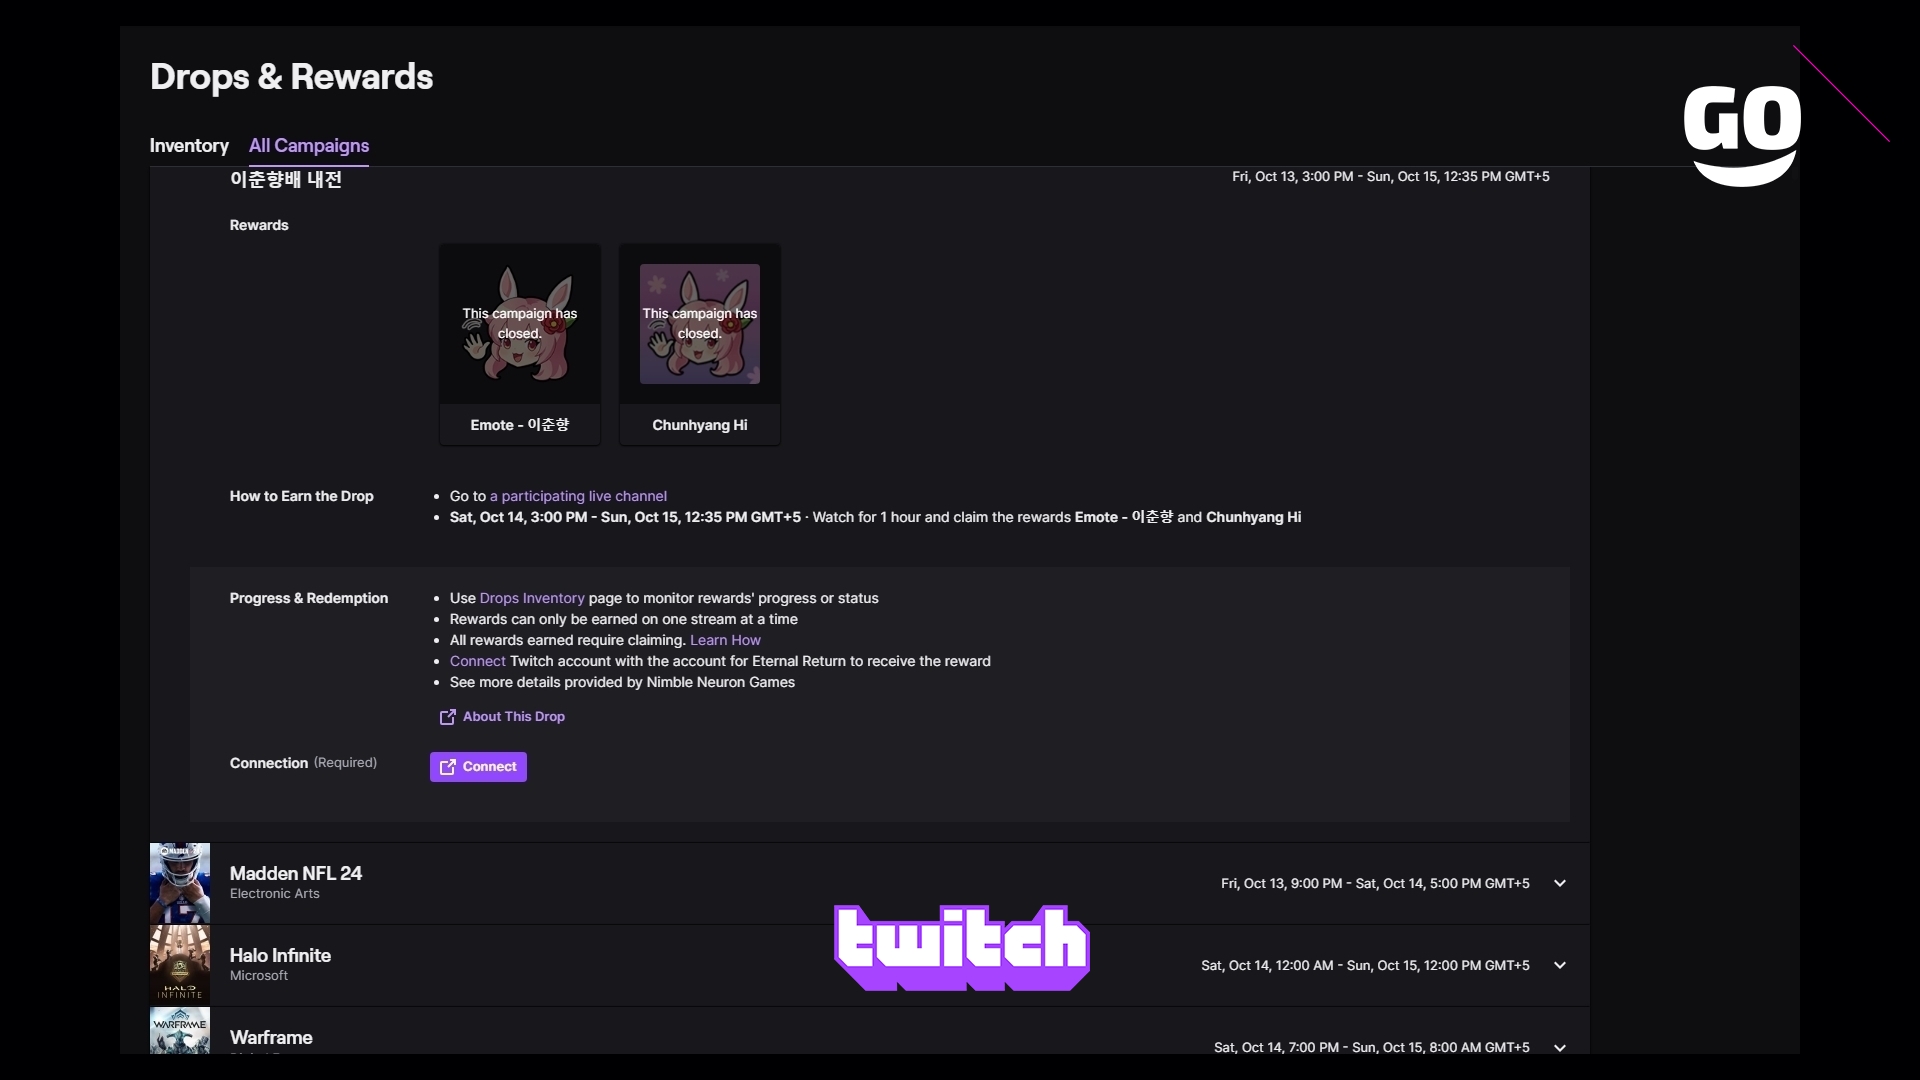The height and width of the screenshot is (1080, 1920).
Task: Click the Connect link in Progress section
Action: (x=477, y=661)
